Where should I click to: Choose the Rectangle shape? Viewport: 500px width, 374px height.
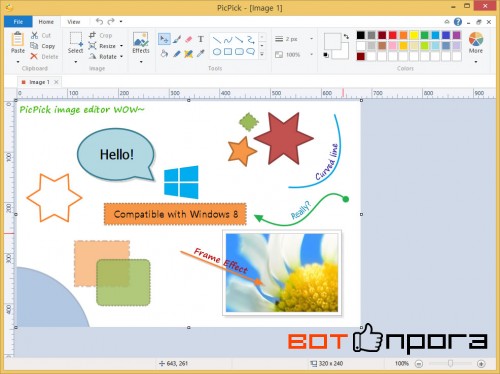pos(228,52)
